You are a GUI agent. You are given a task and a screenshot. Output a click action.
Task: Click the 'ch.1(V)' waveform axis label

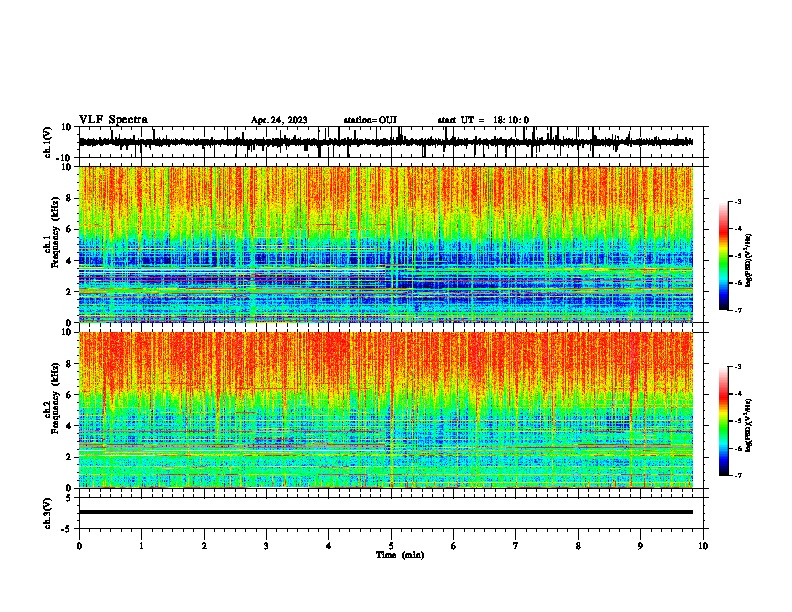(x=48, y=142)
